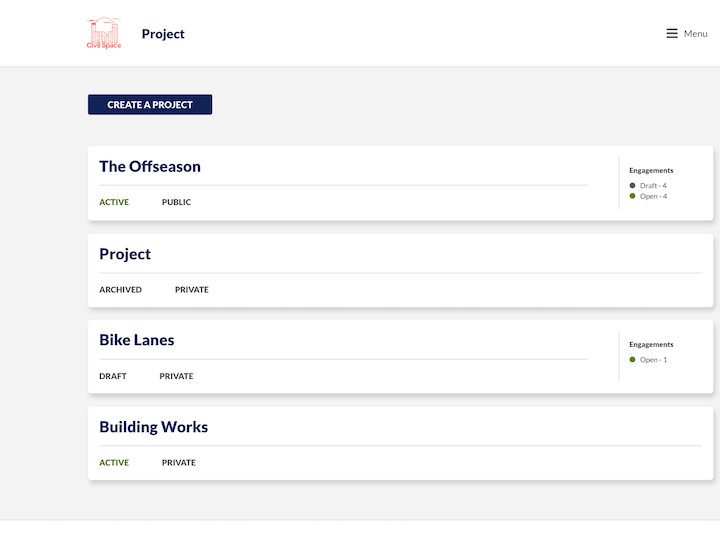Click the green Open dot in Bike Lanes
The height and width of the screenshot is (540, 720).
pos(632,360)
